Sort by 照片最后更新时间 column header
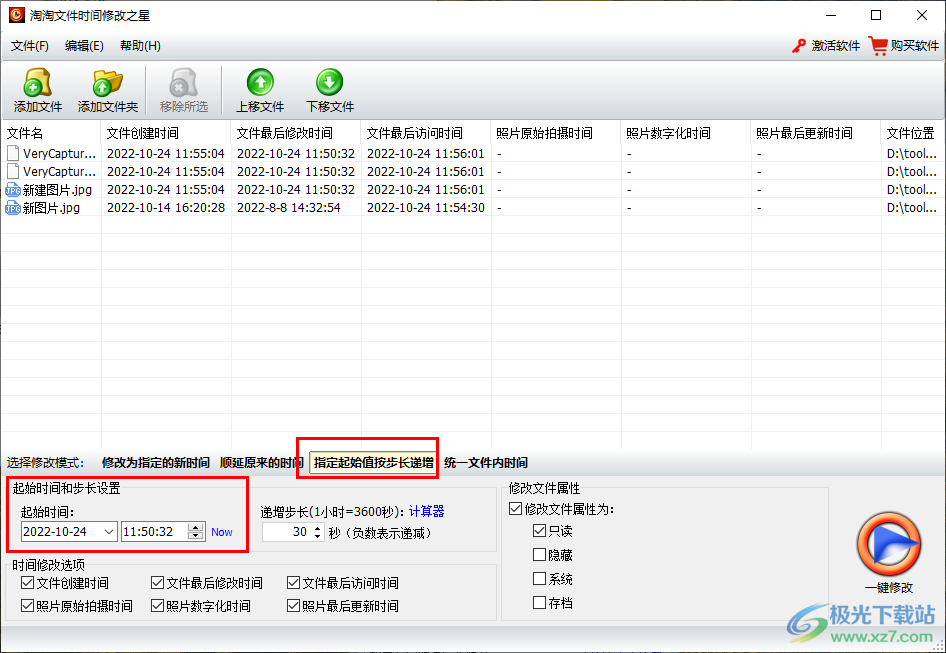Screen dimensions: 946x653 pyautogui.click(x=816, y=133)
